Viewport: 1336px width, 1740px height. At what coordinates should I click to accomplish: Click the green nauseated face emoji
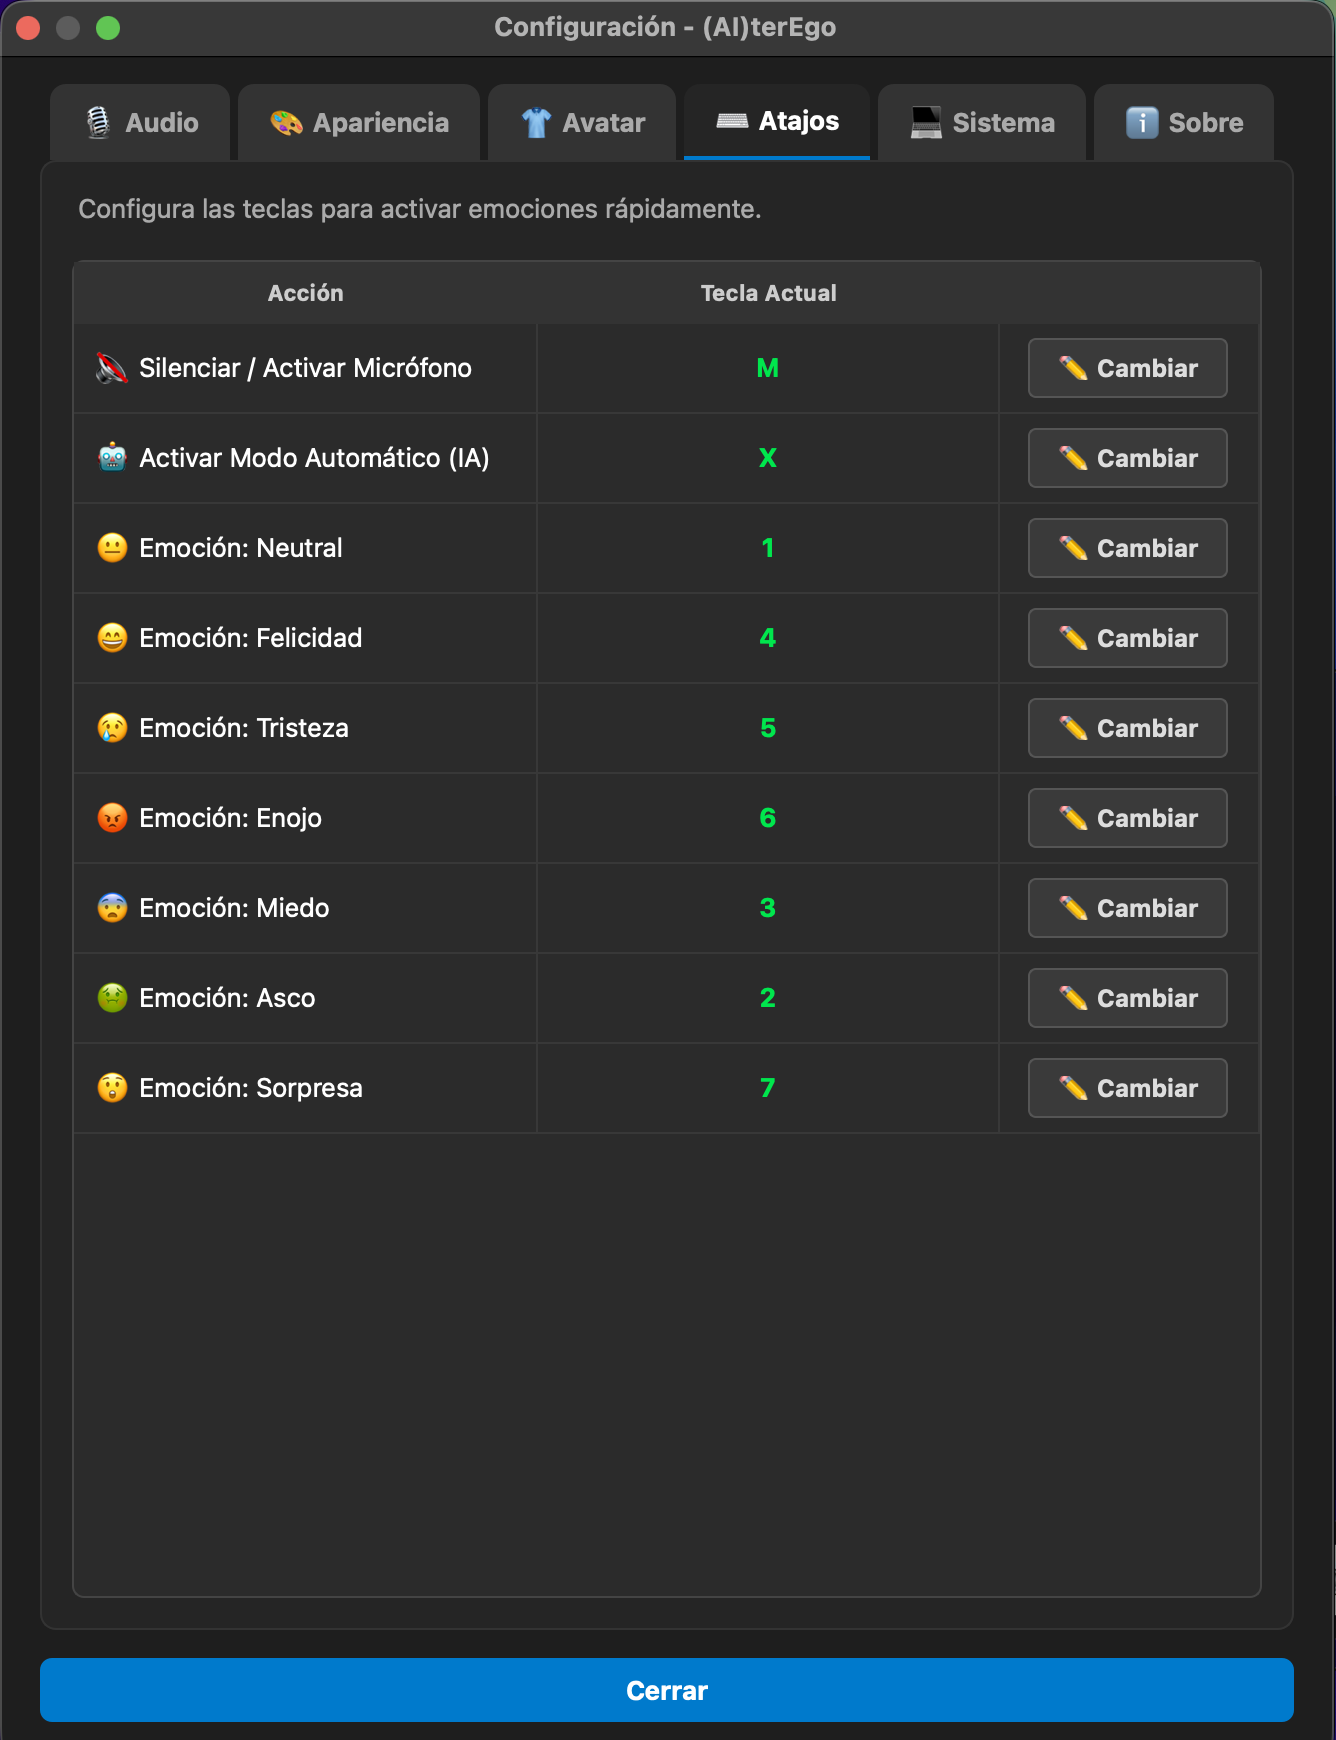coord(112,998)
